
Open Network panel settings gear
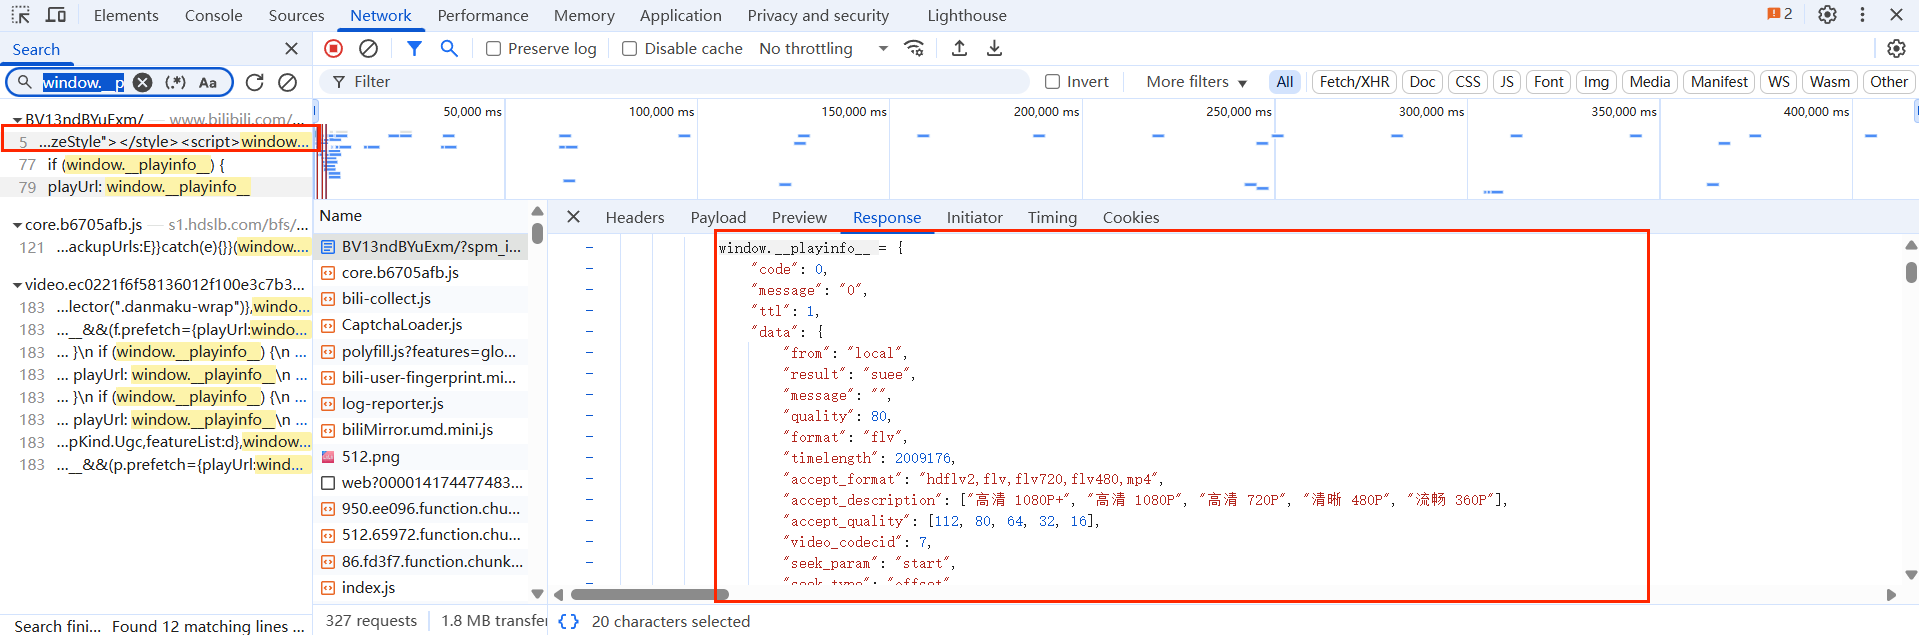tap(1896, 48)
